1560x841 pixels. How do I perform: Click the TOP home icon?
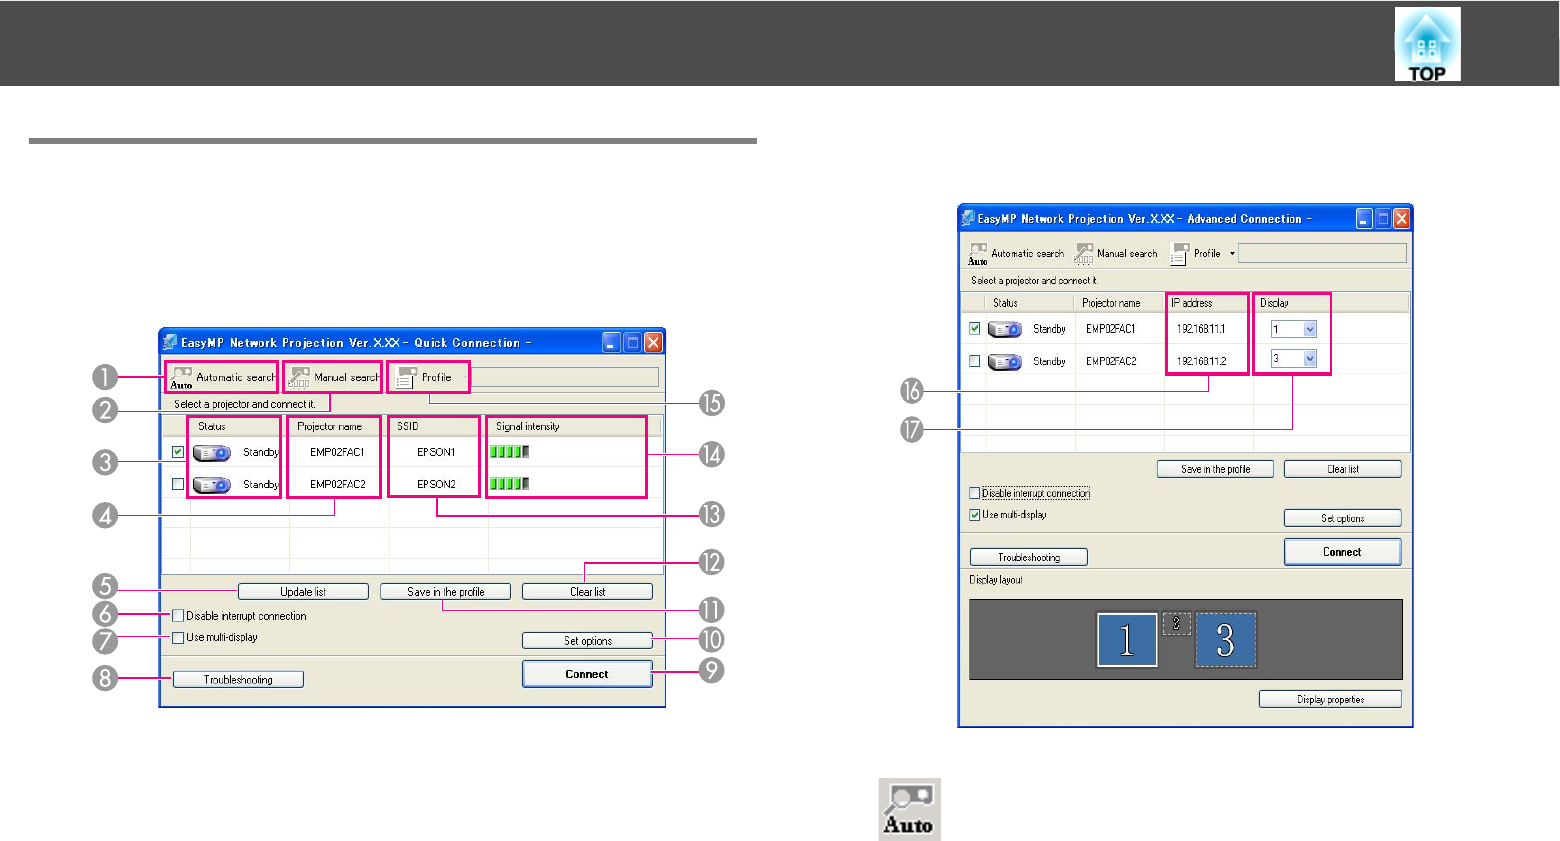(1428, 44)
